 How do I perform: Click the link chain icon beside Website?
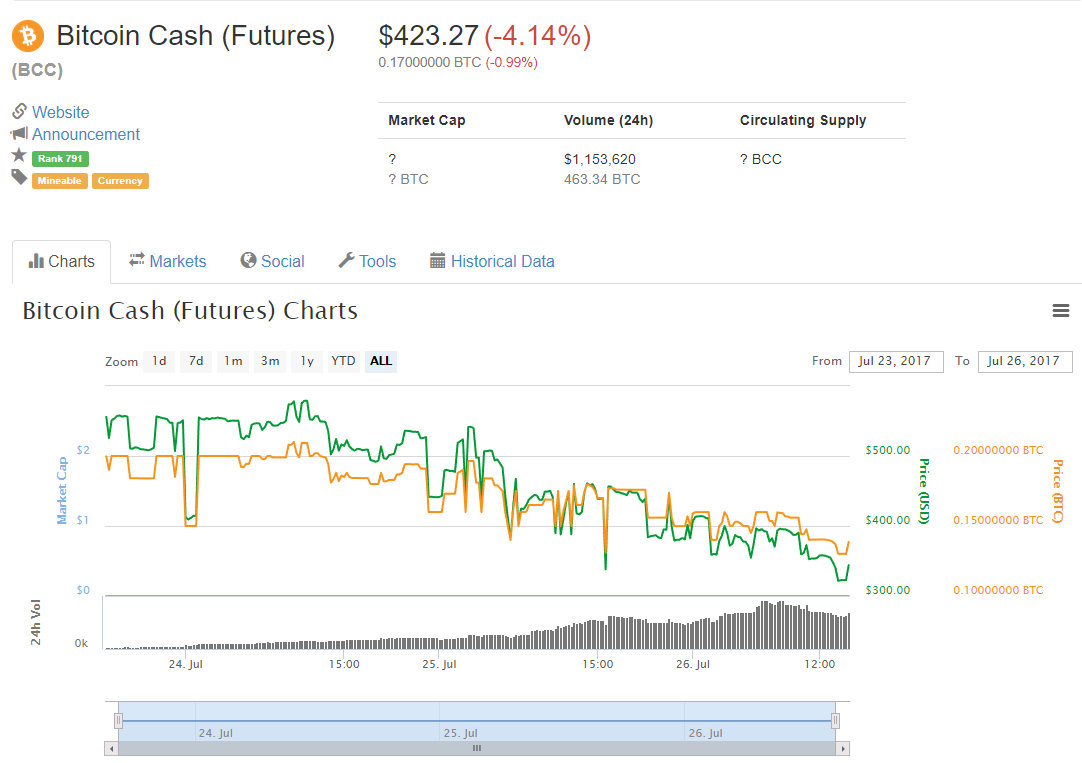(19, 111)
